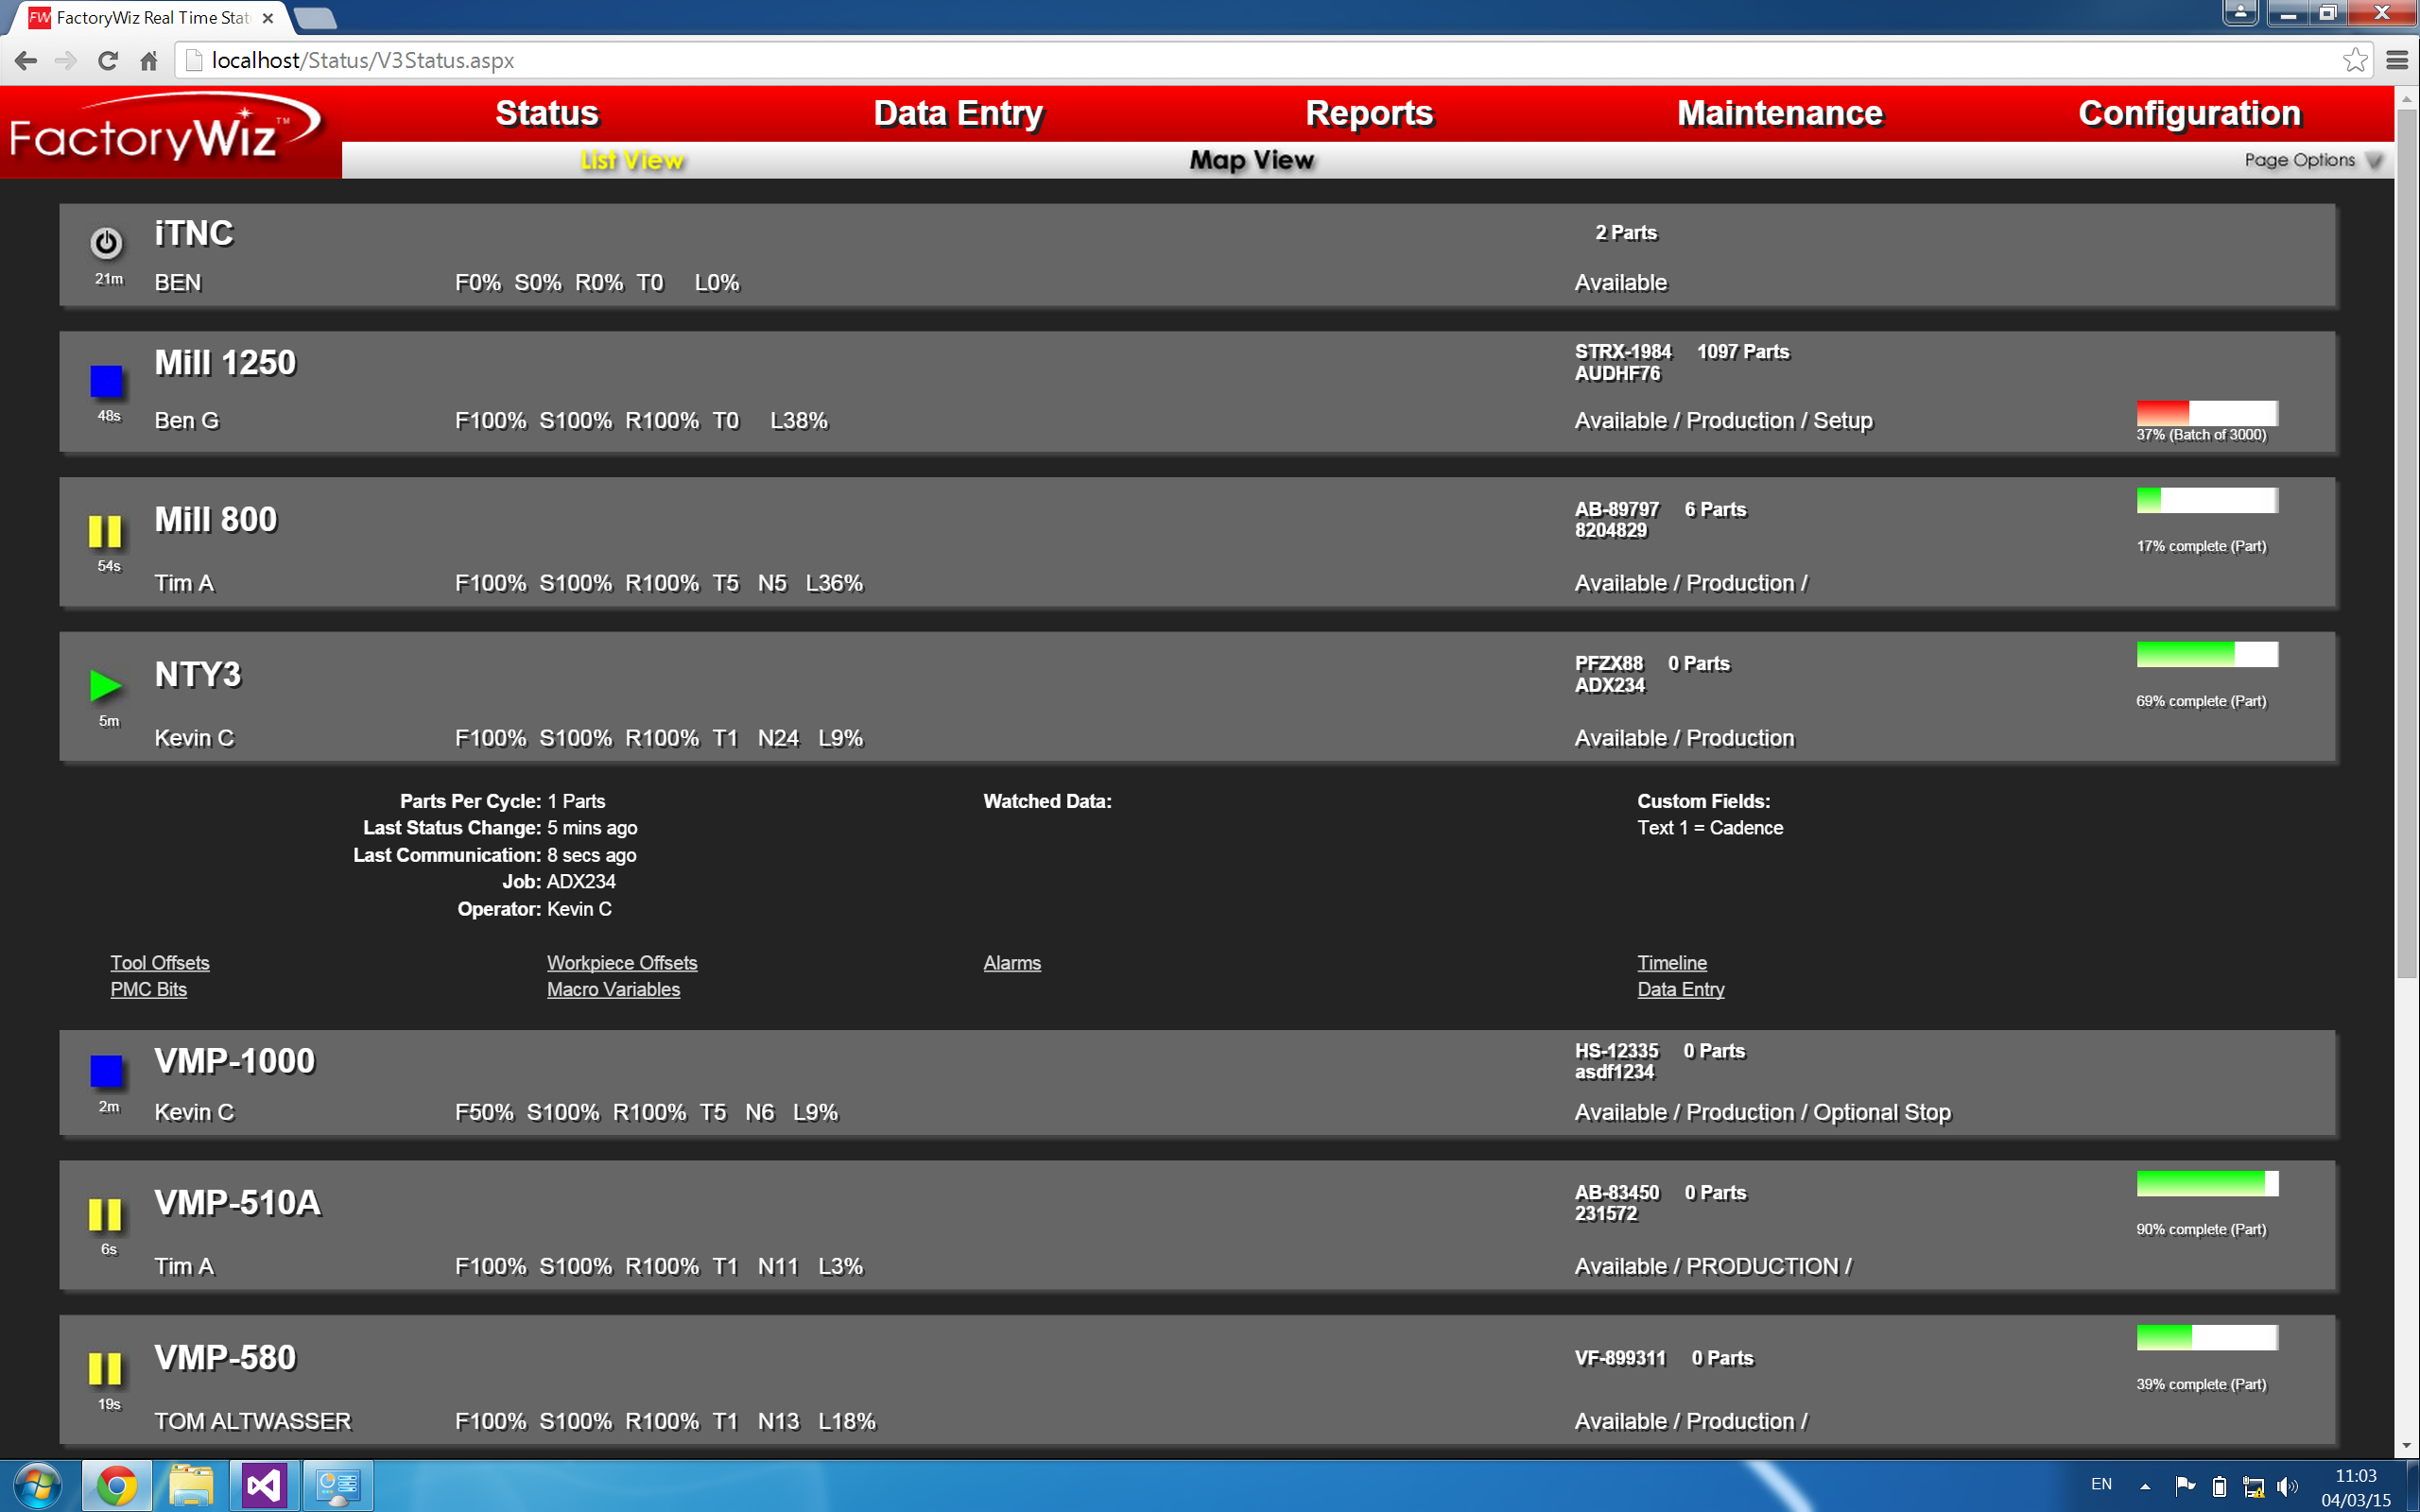Click the volume speaker tray icon

(x=2286, y=1487)
